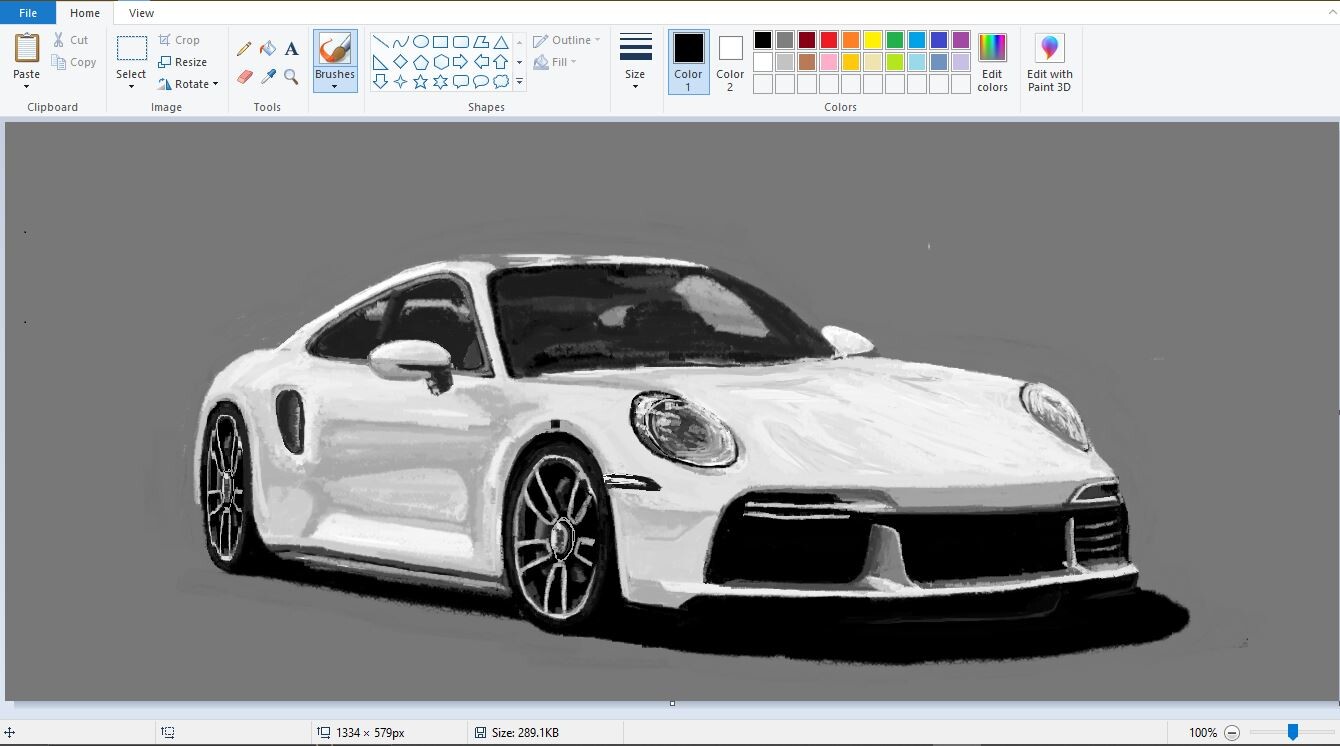
Task: Select the Pencil tool
Action: pos(243,48)
